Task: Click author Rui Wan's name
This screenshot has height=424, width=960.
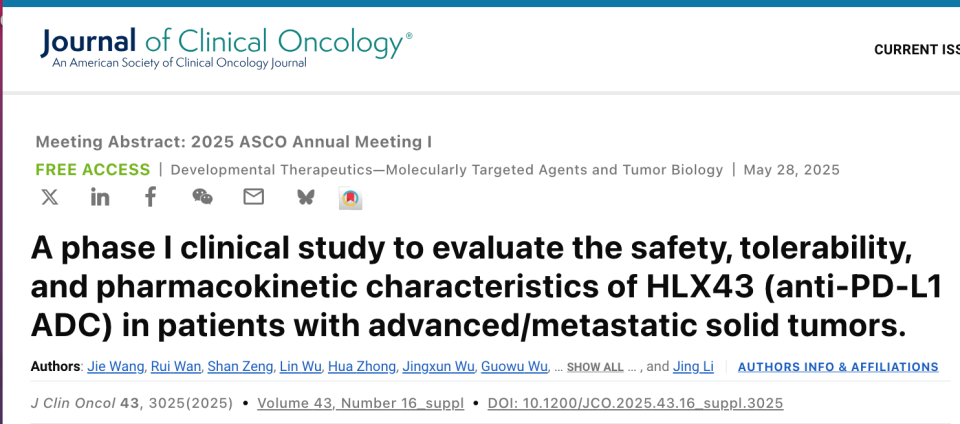Action: coord(174,367)
